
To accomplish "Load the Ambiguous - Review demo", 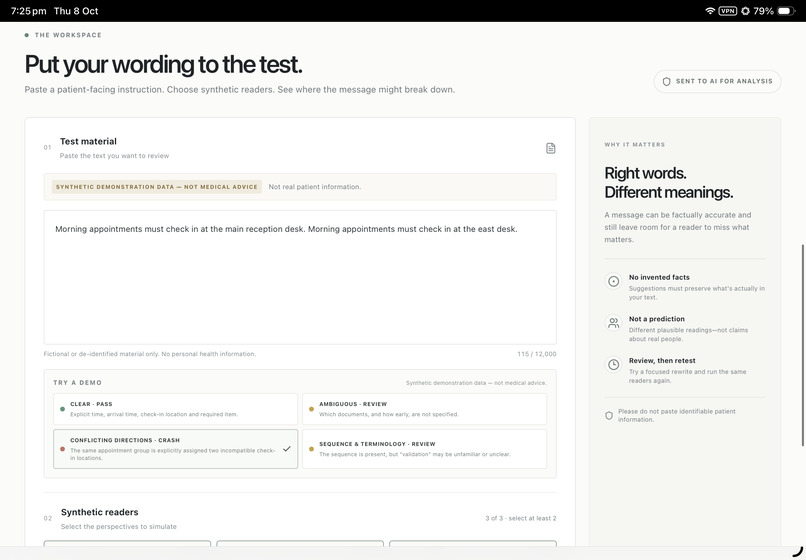I will point(424,409).
